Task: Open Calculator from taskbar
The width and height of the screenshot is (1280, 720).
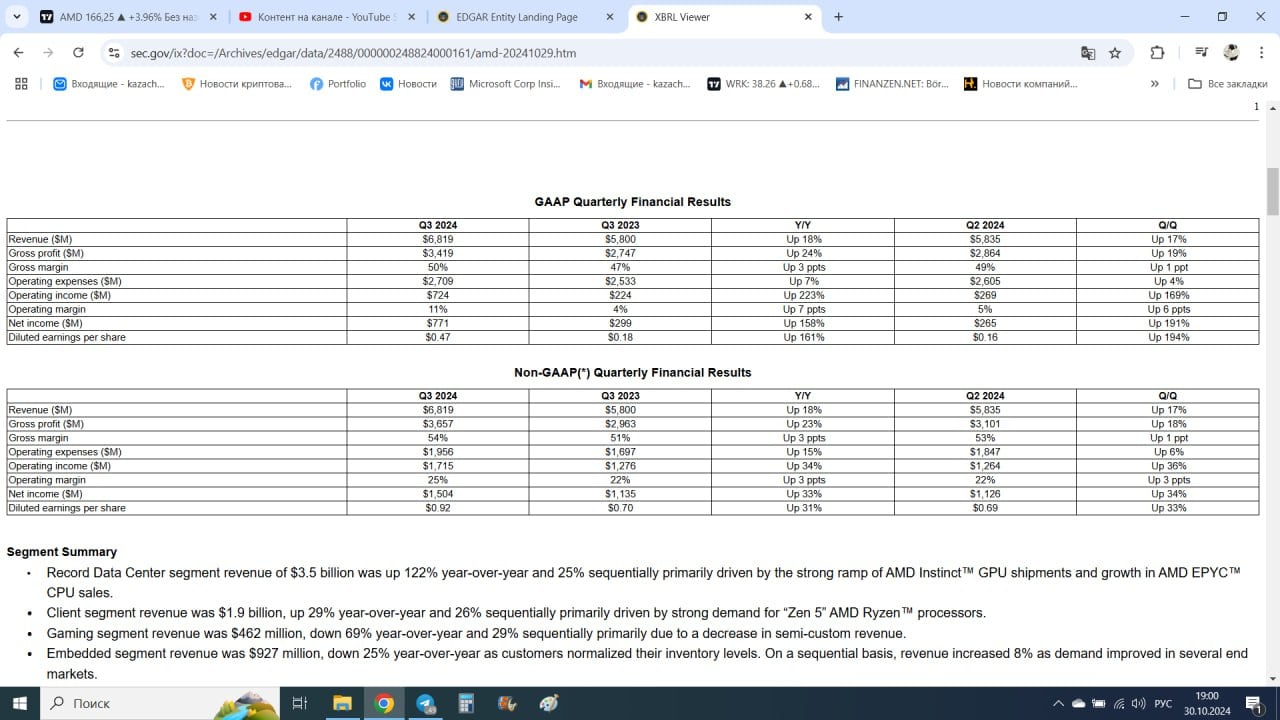Action: (466, 703)
